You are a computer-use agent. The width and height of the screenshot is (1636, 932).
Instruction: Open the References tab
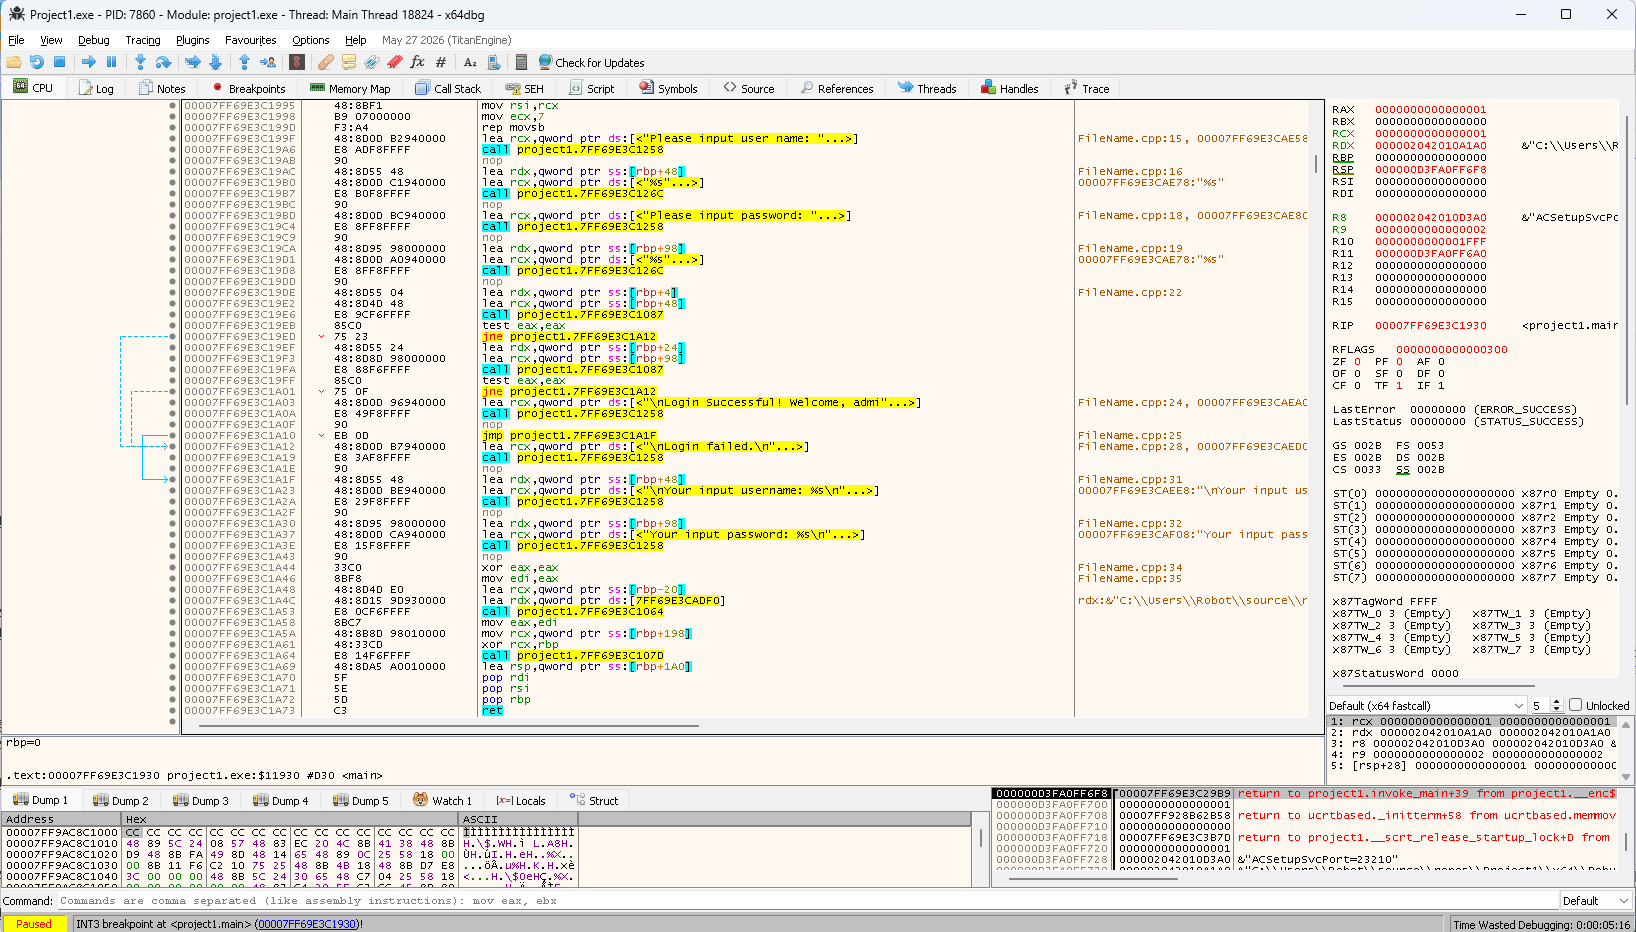point(837,88)
